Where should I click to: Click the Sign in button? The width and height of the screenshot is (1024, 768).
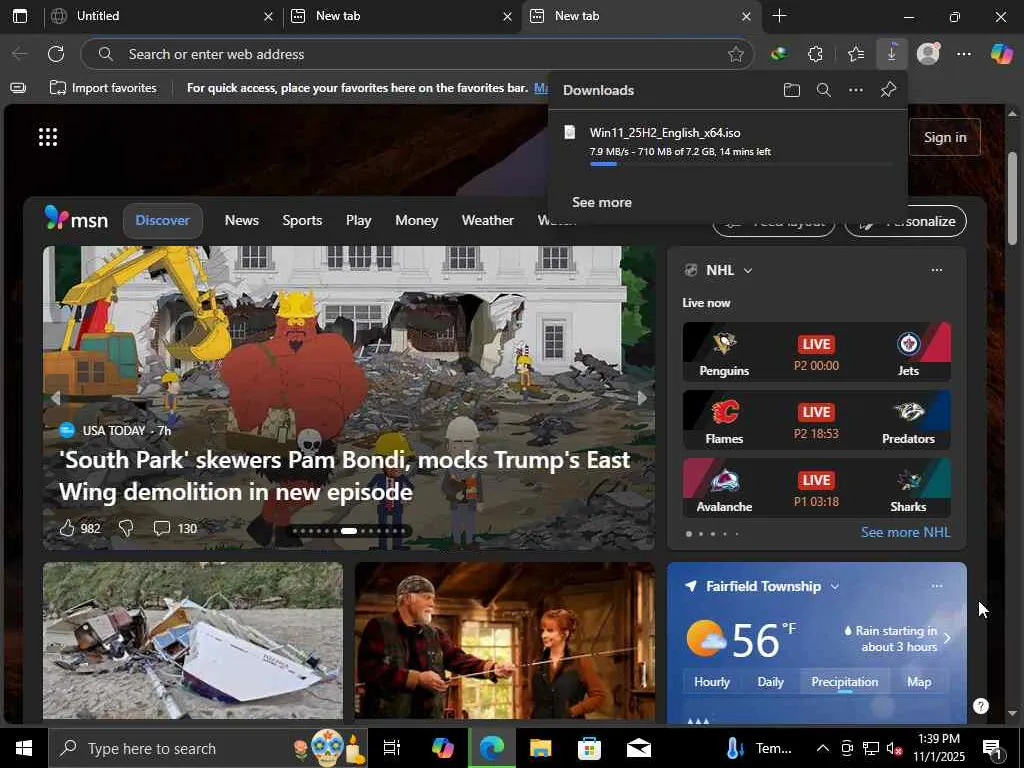coord(944,137)
